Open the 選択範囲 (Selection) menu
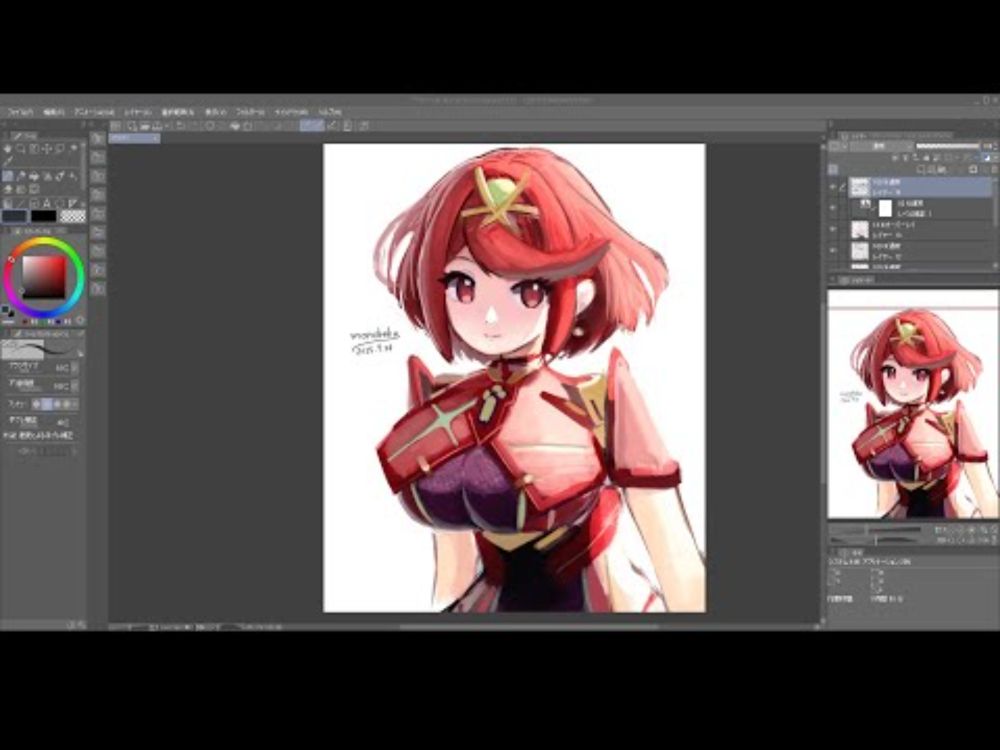This screenshot has width=1000, height=750. coord(177,112)
